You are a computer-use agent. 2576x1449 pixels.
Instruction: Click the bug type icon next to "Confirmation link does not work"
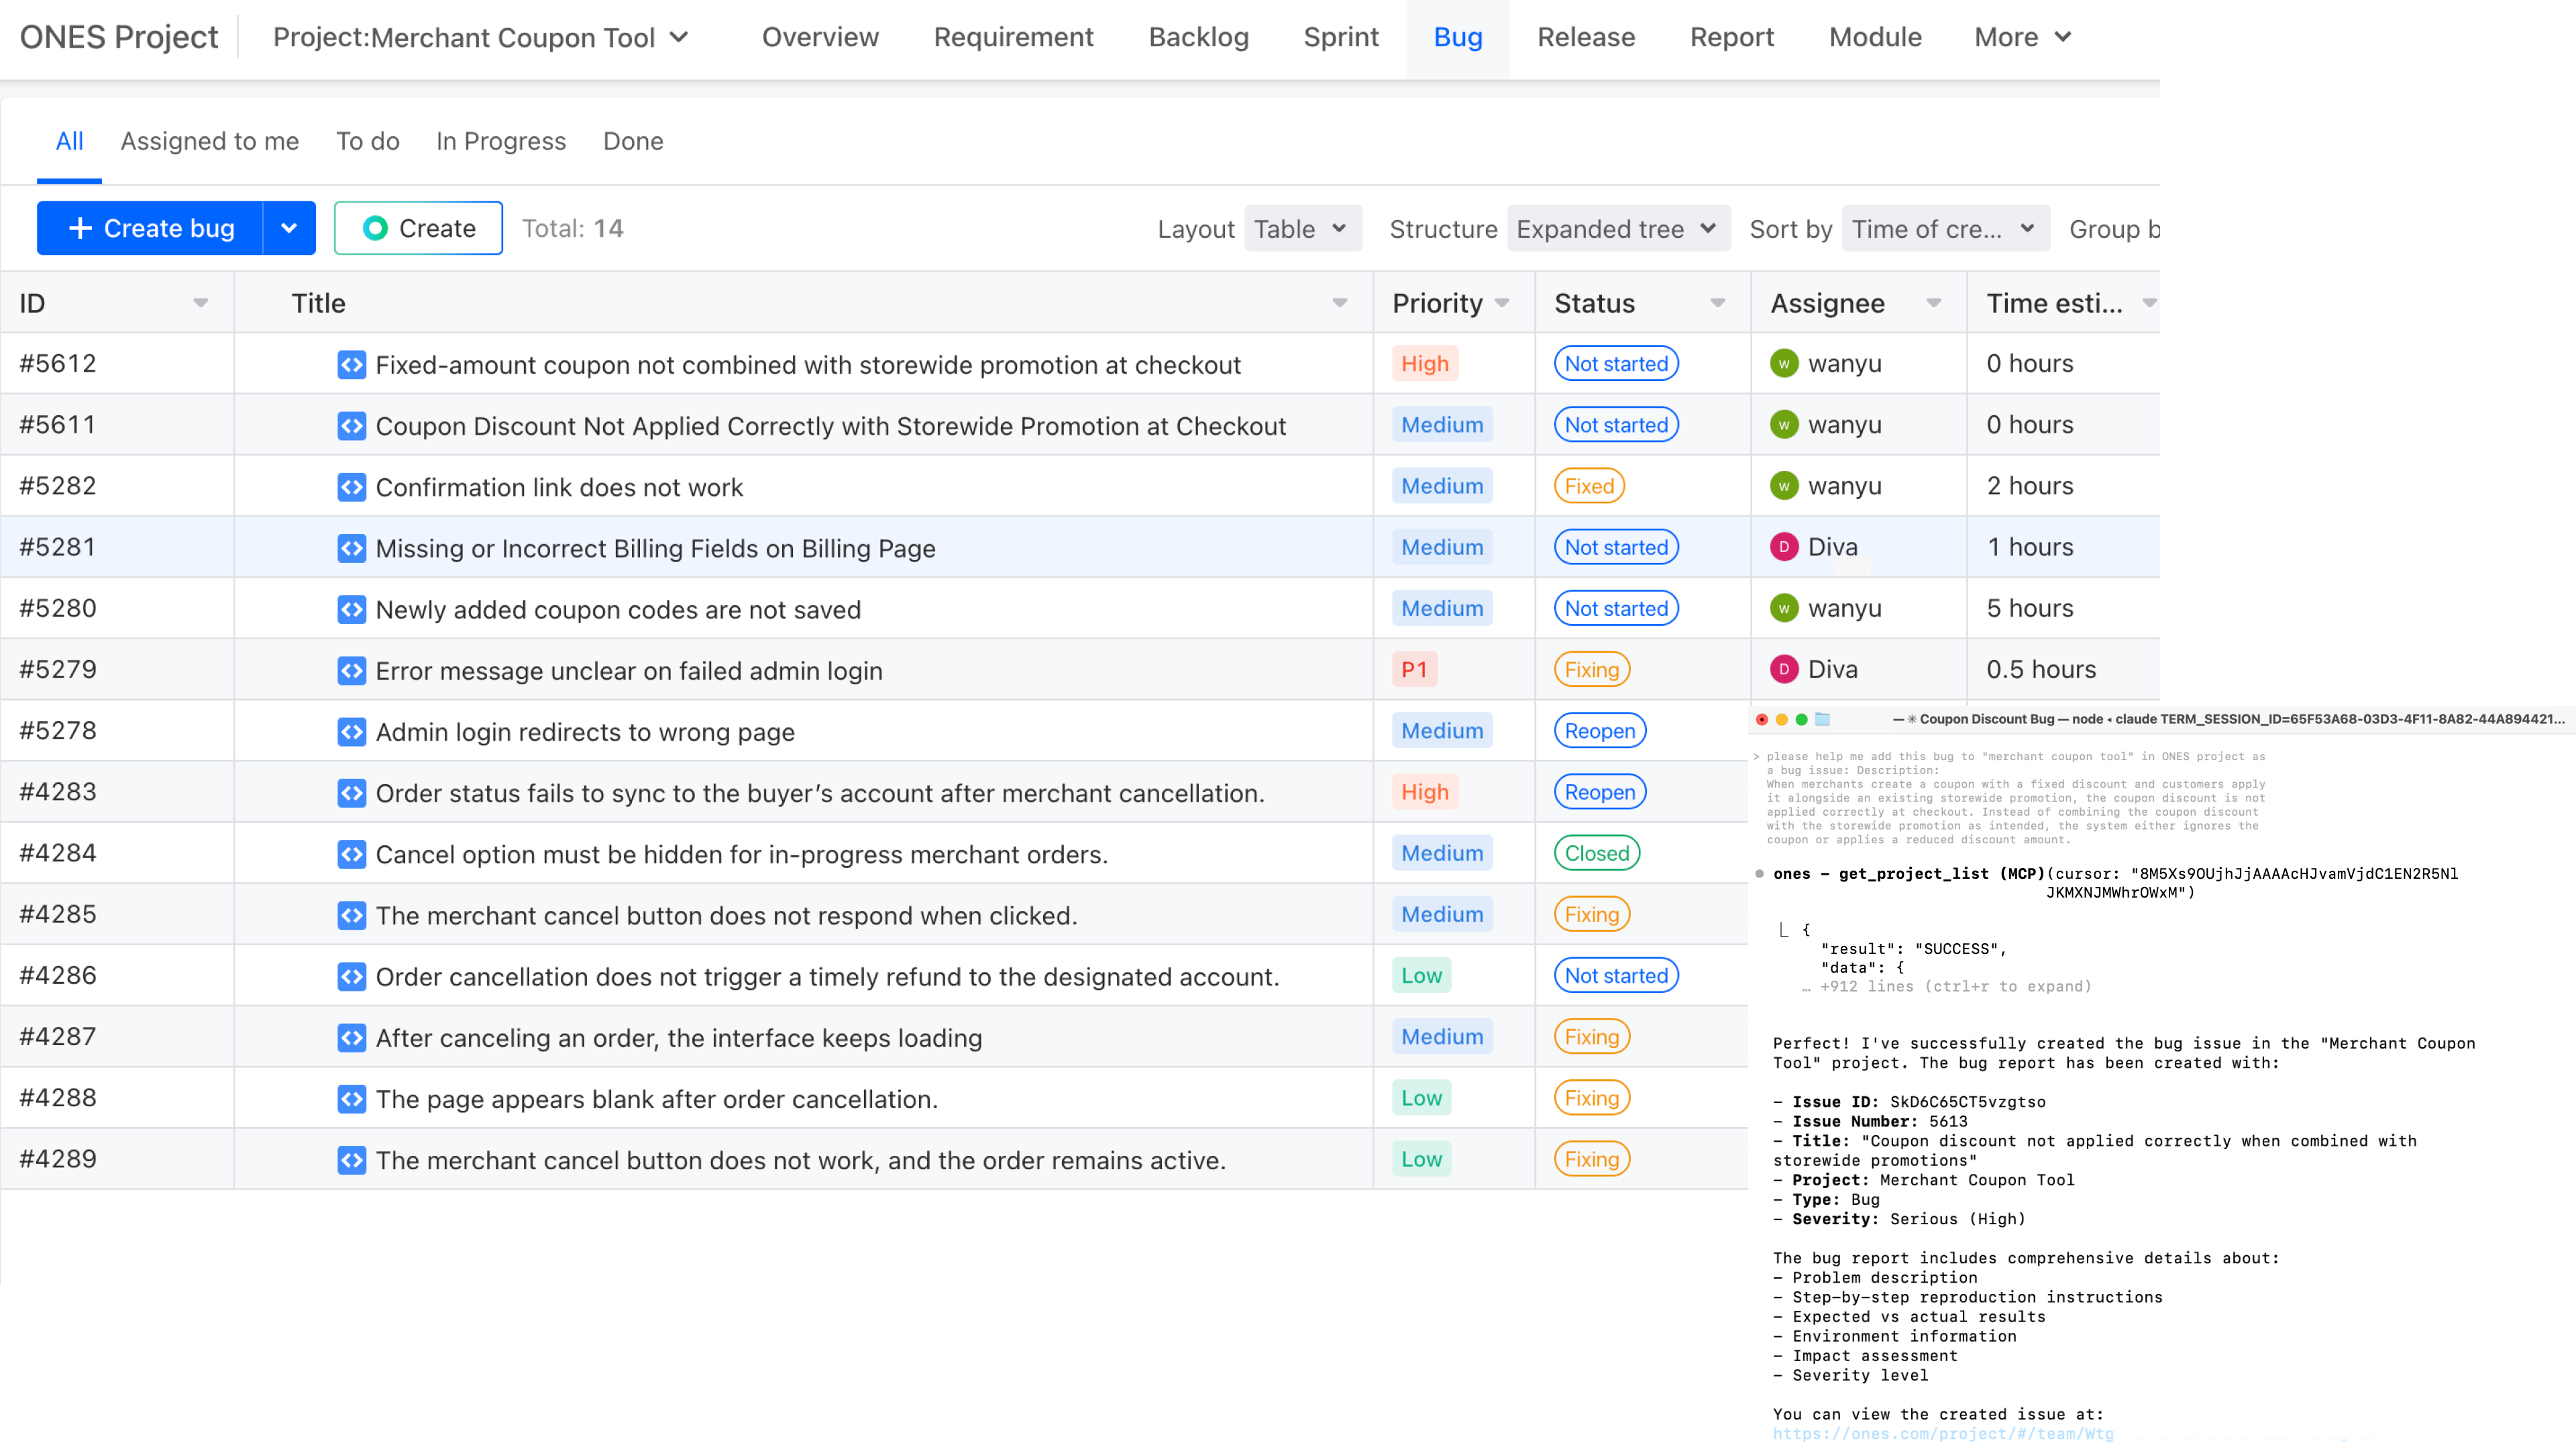[x=351, y=487]
